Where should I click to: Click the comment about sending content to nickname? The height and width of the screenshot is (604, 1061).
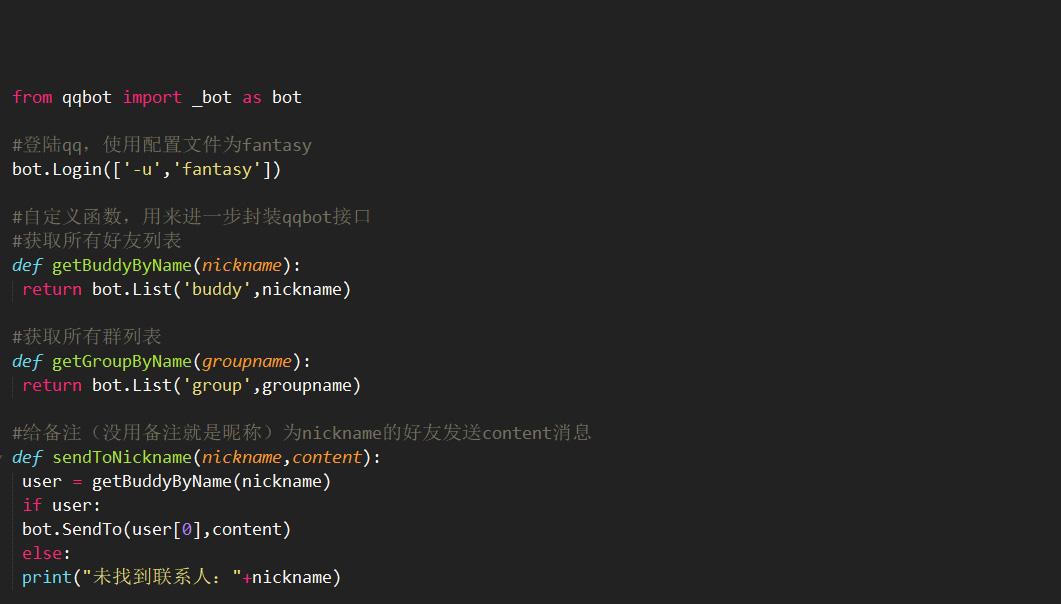coord(302,432)
